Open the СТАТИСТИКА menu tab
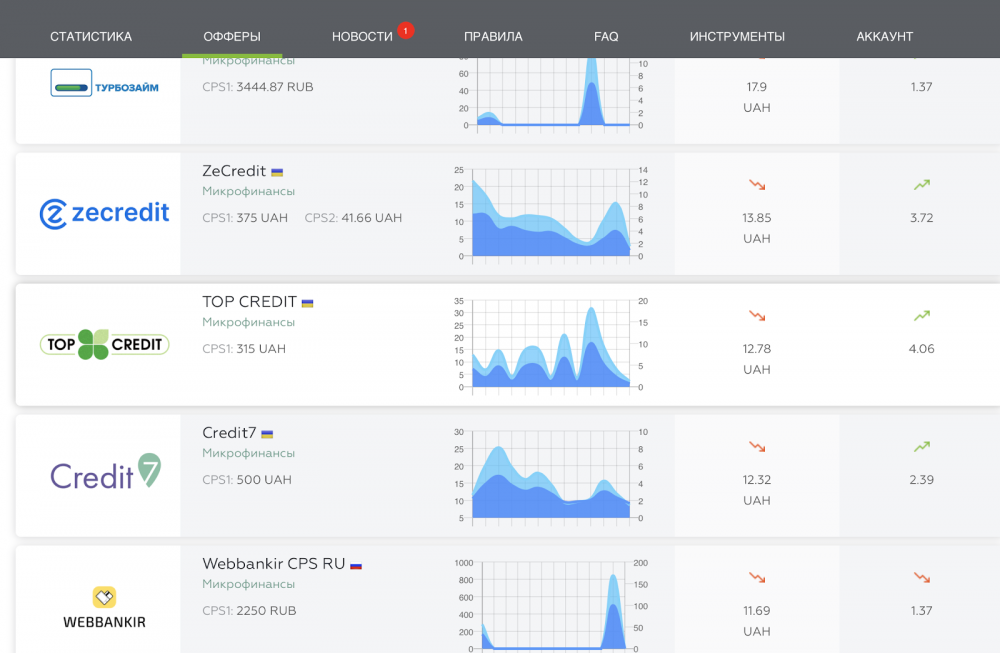Image resolution: width=1000 pixels, height=653 pixels. point(91,37)
